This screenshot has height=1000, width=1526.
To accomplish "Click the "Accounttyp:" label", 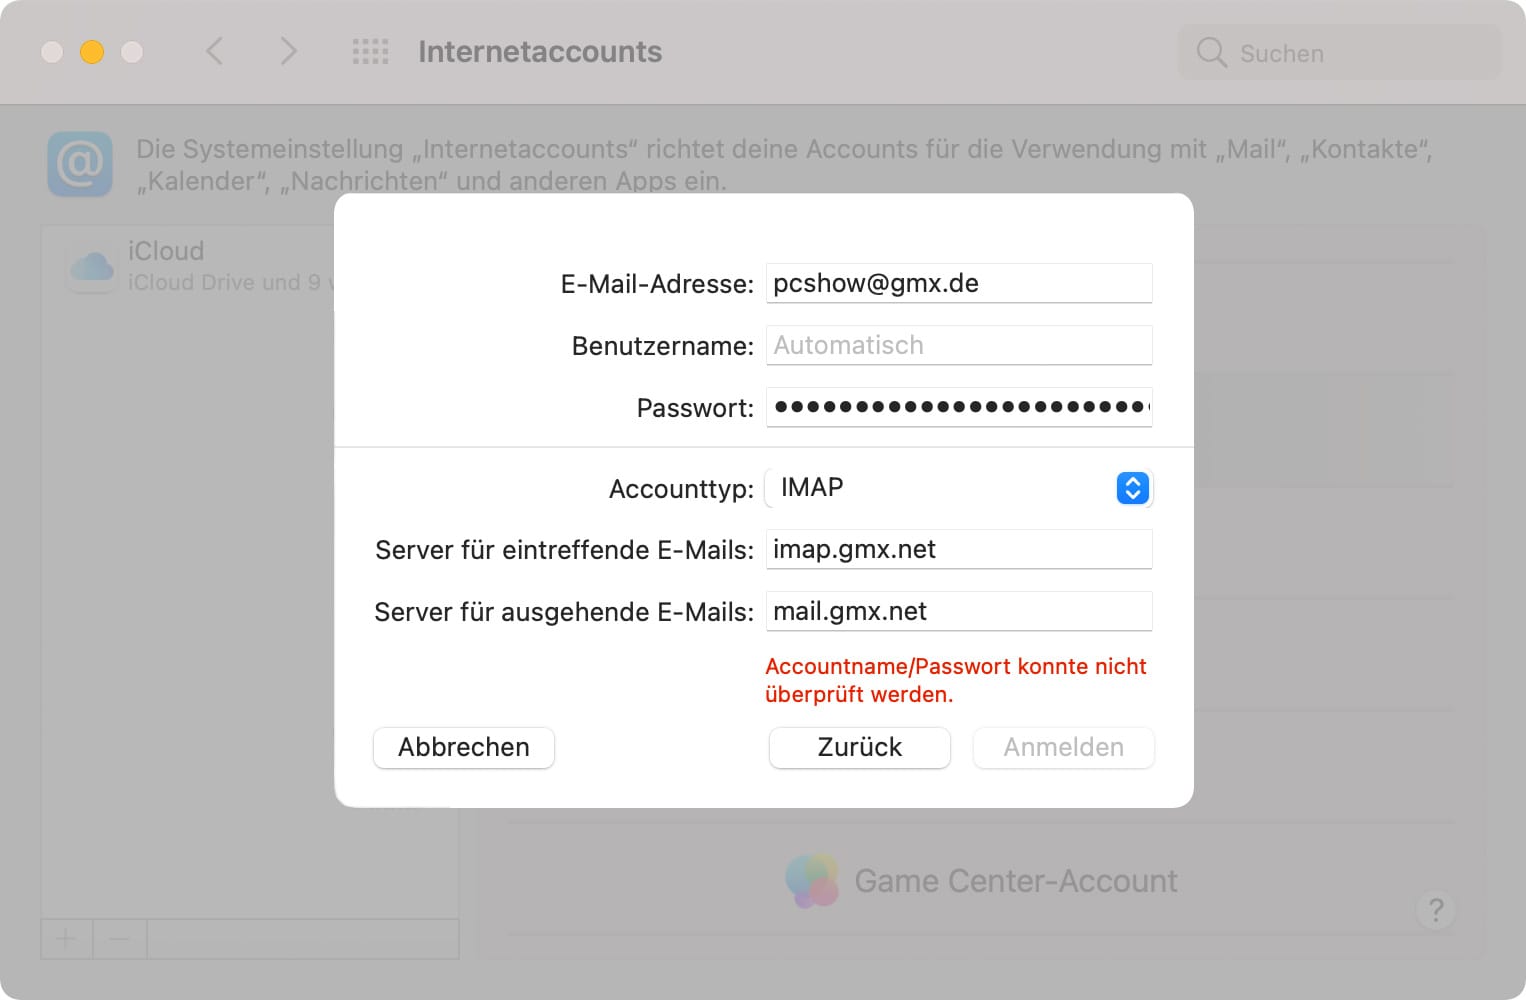I will point(681,489).
